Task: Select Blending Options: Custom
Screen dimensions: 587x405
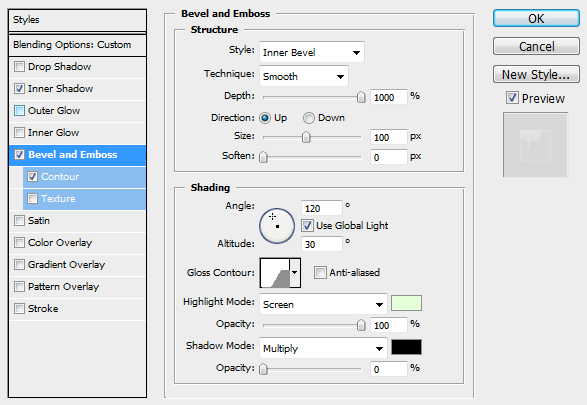Action: coord(77,45)
